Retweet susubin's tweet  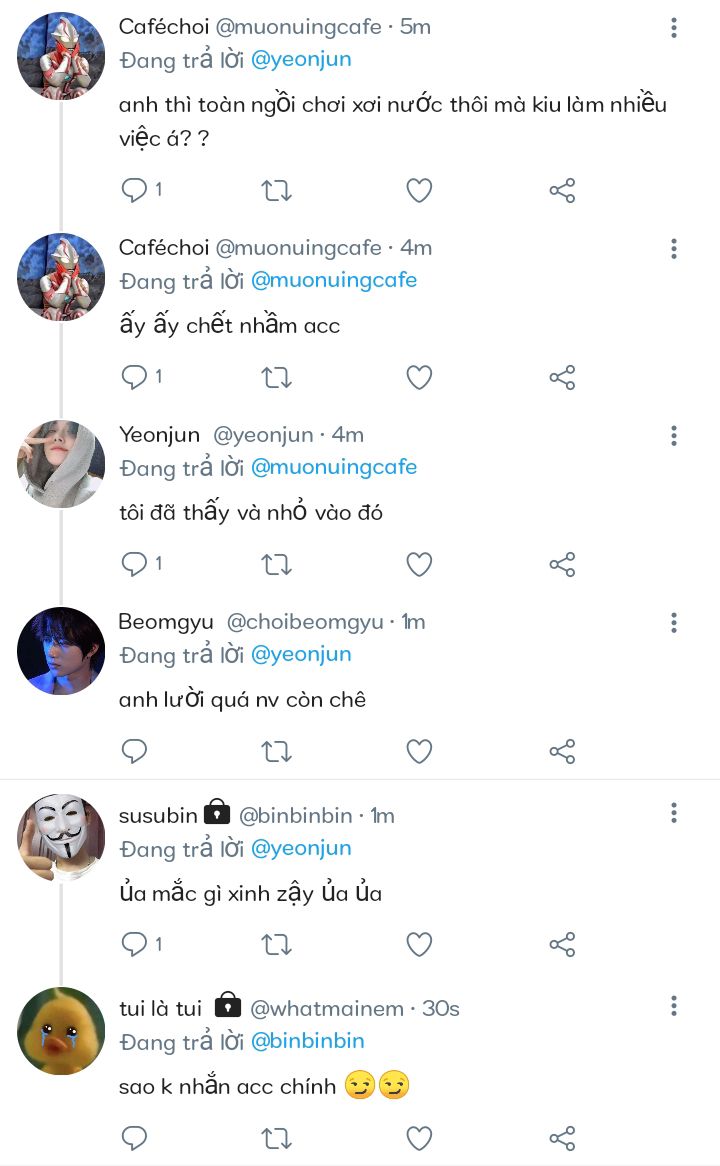pyautogui.click(x=276, y=944)
